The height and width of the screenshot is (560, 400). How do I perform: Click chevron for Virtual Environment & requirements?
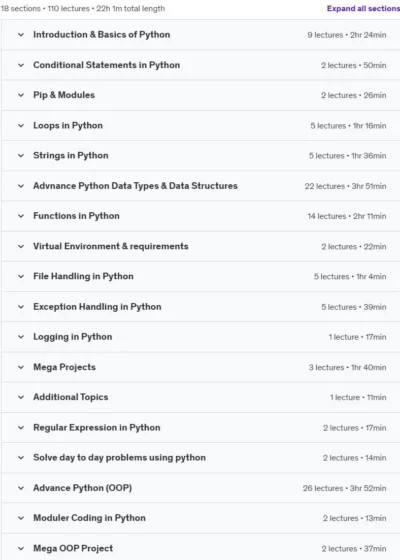[x=21, y=246]
